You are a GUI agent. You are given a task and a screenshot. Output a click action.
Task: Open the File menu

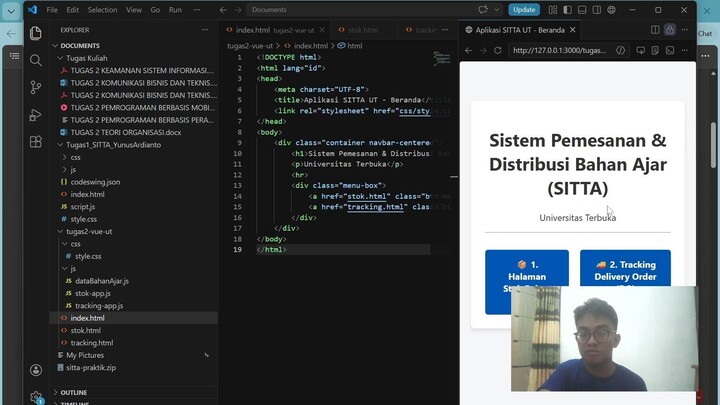52,10
